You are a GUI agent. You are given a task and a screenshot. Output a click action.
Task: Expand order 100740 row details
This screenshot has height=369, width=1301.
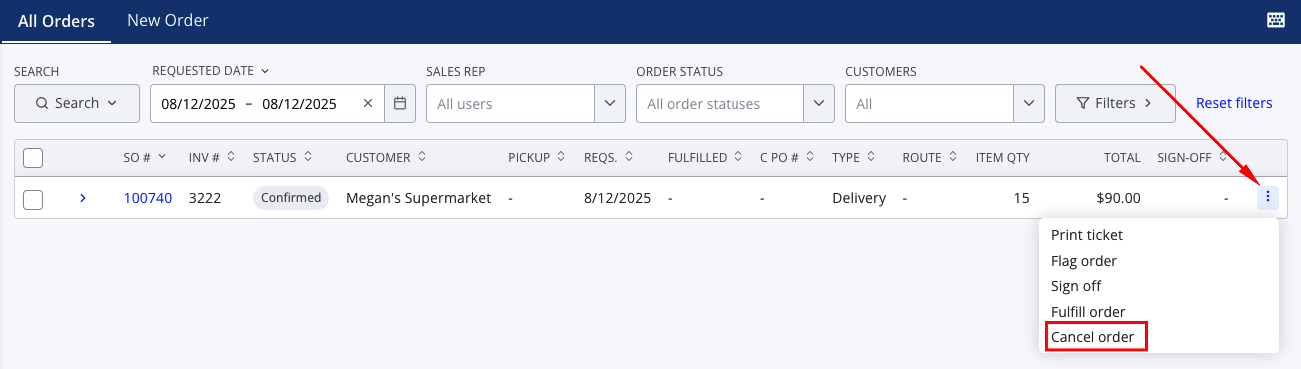pyautogui.click(x=83, y=198)
